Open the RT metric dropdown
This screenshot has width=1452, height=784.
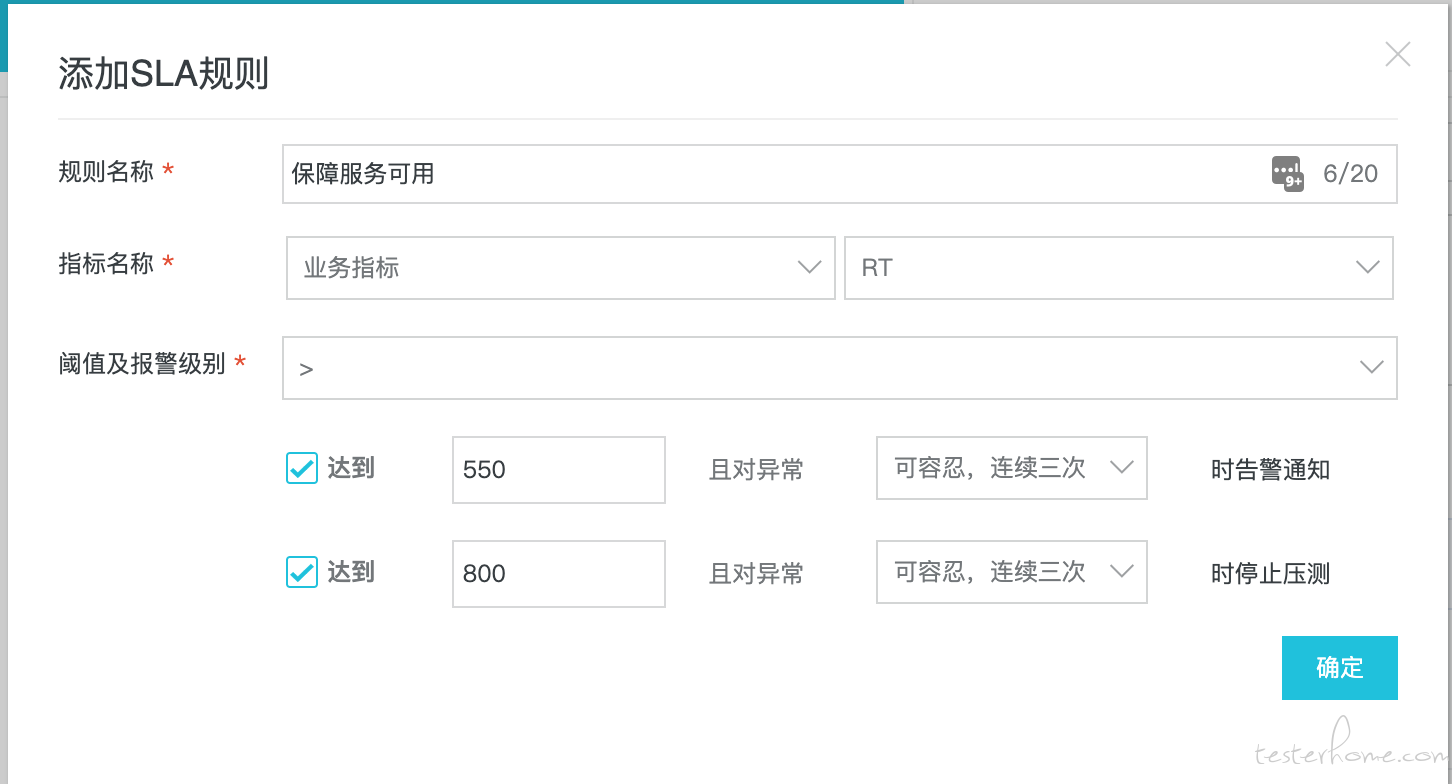[x=1119, y=268]
